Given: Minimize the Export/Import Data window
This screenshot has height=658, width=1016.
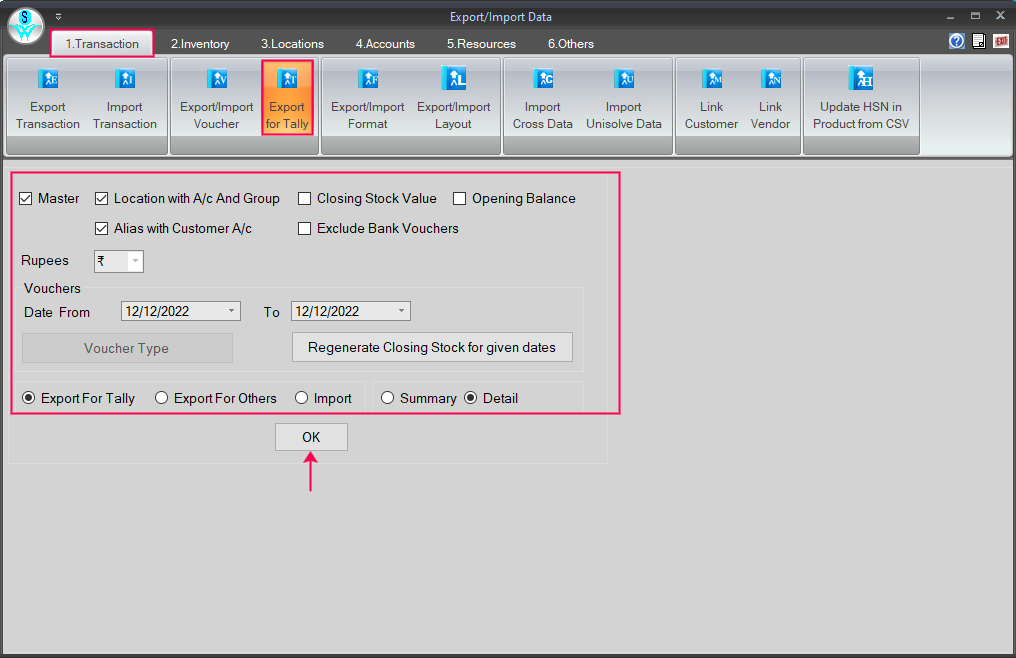Looking at the screenshot, I should click(951, 17).
